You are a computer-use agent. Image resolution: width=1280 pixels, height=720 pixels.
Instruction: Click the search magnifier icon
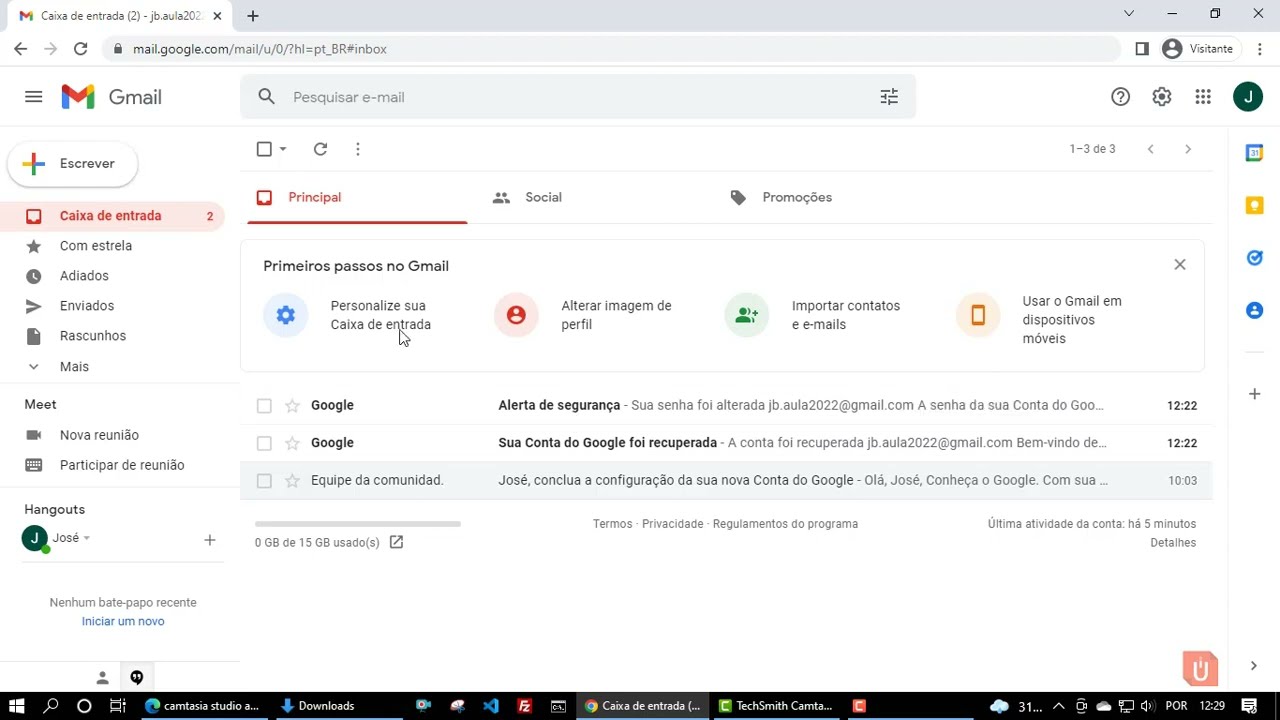click(266, 97)
